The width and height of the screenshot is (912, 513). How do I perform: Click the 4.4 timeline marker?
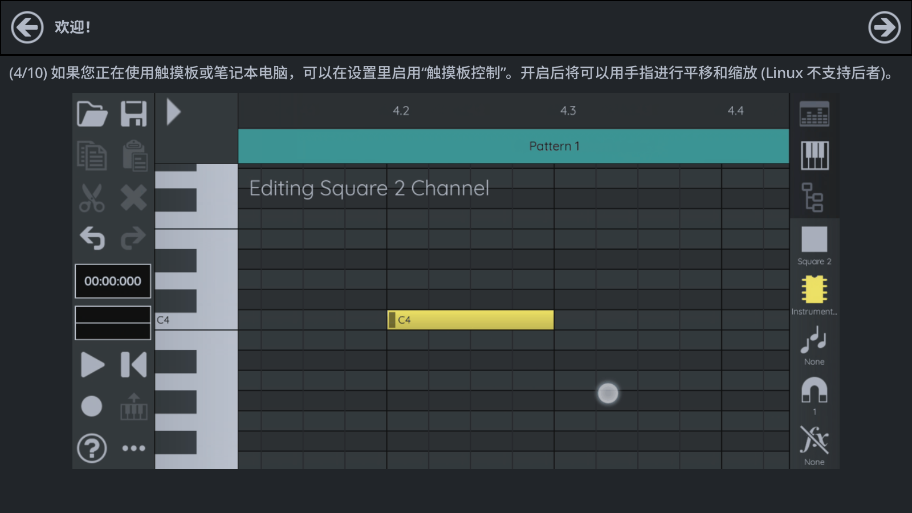[x=736, y=111]
